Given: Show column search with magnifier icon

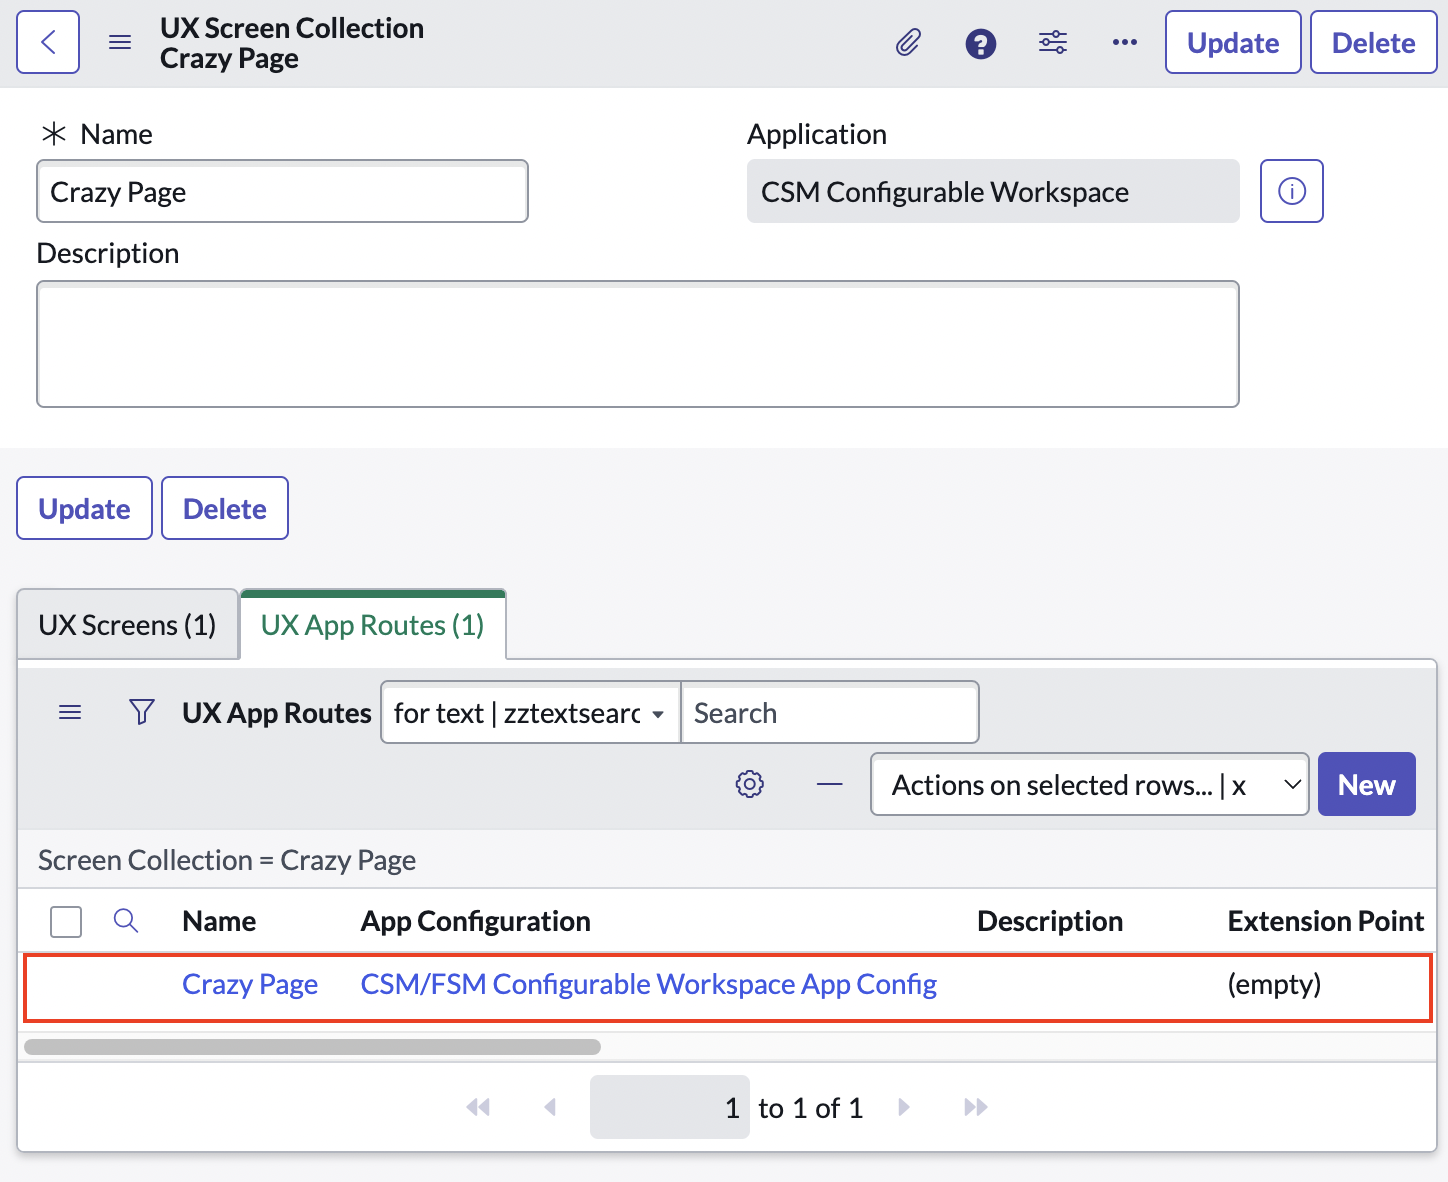Looking at the screenshot, I should coord(126,921).
